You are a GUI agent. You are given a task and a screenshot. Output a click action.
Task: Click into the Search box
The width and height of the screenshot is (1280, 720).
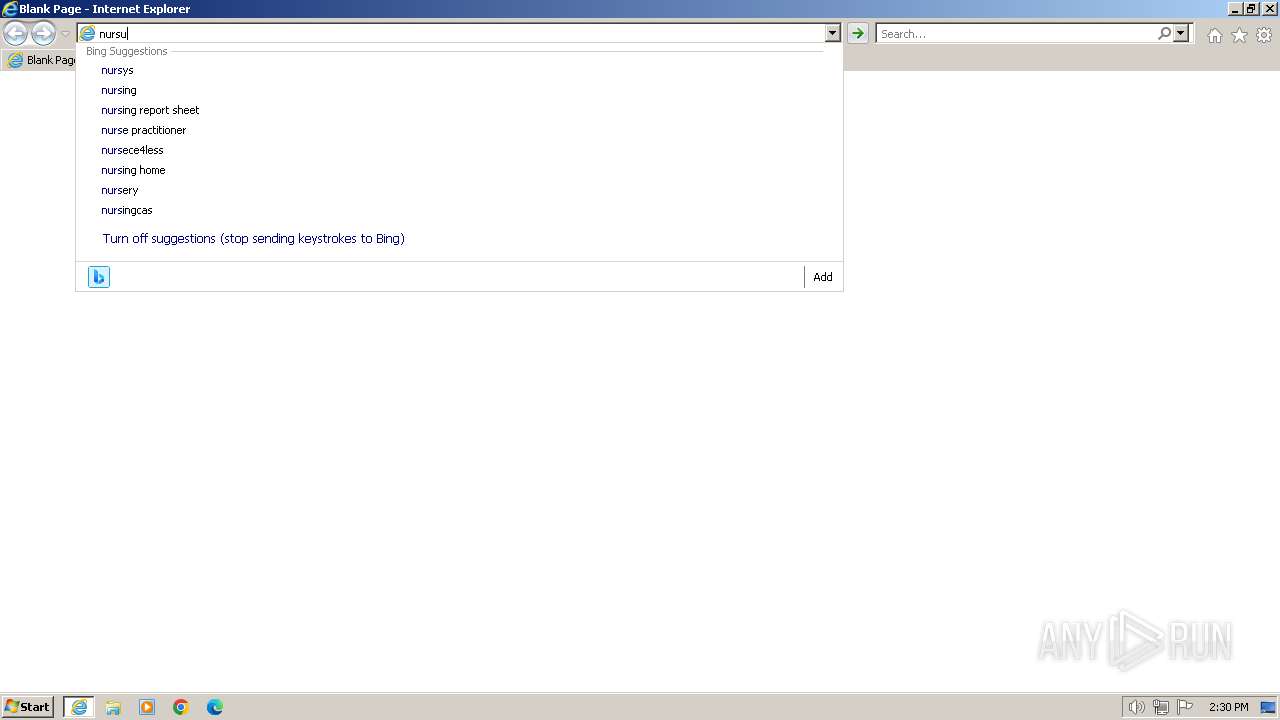1015,34
